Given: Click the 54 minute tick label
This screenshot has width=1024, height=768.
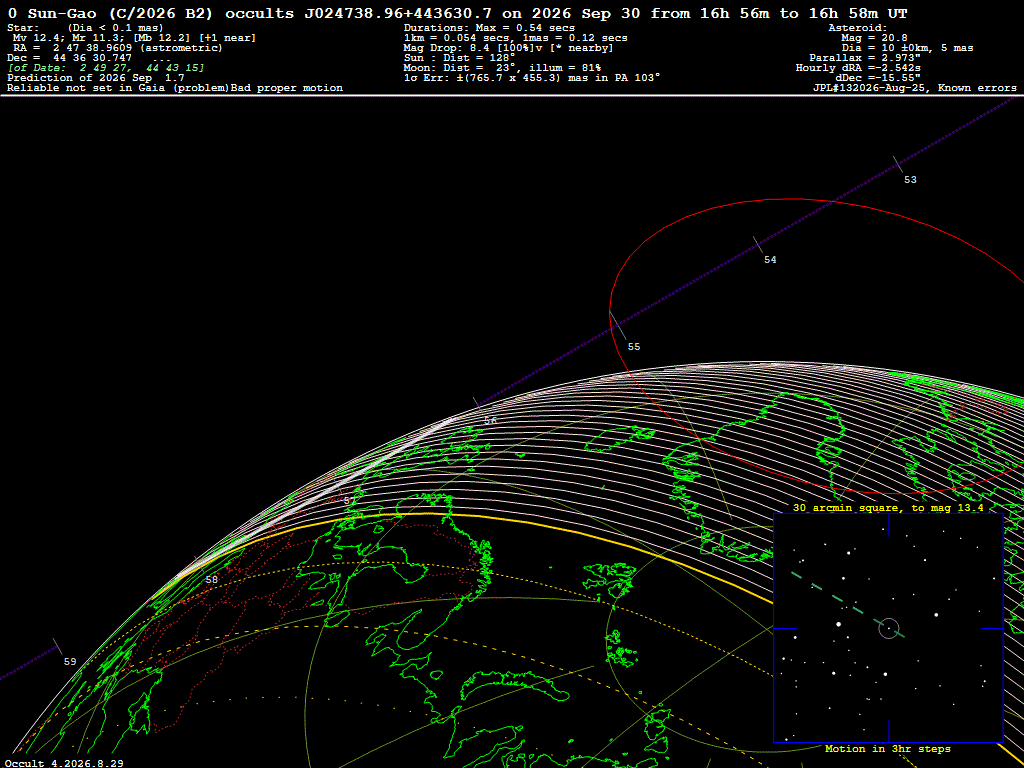Looking at the screenshot, I should click(x=770, y=260).
